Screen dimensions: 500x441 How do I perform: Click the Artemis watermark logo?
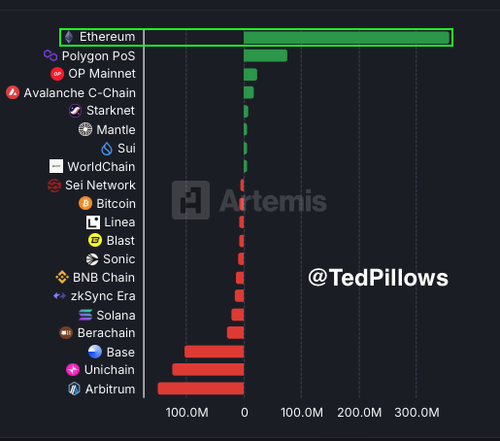click(x=249, y=200)
